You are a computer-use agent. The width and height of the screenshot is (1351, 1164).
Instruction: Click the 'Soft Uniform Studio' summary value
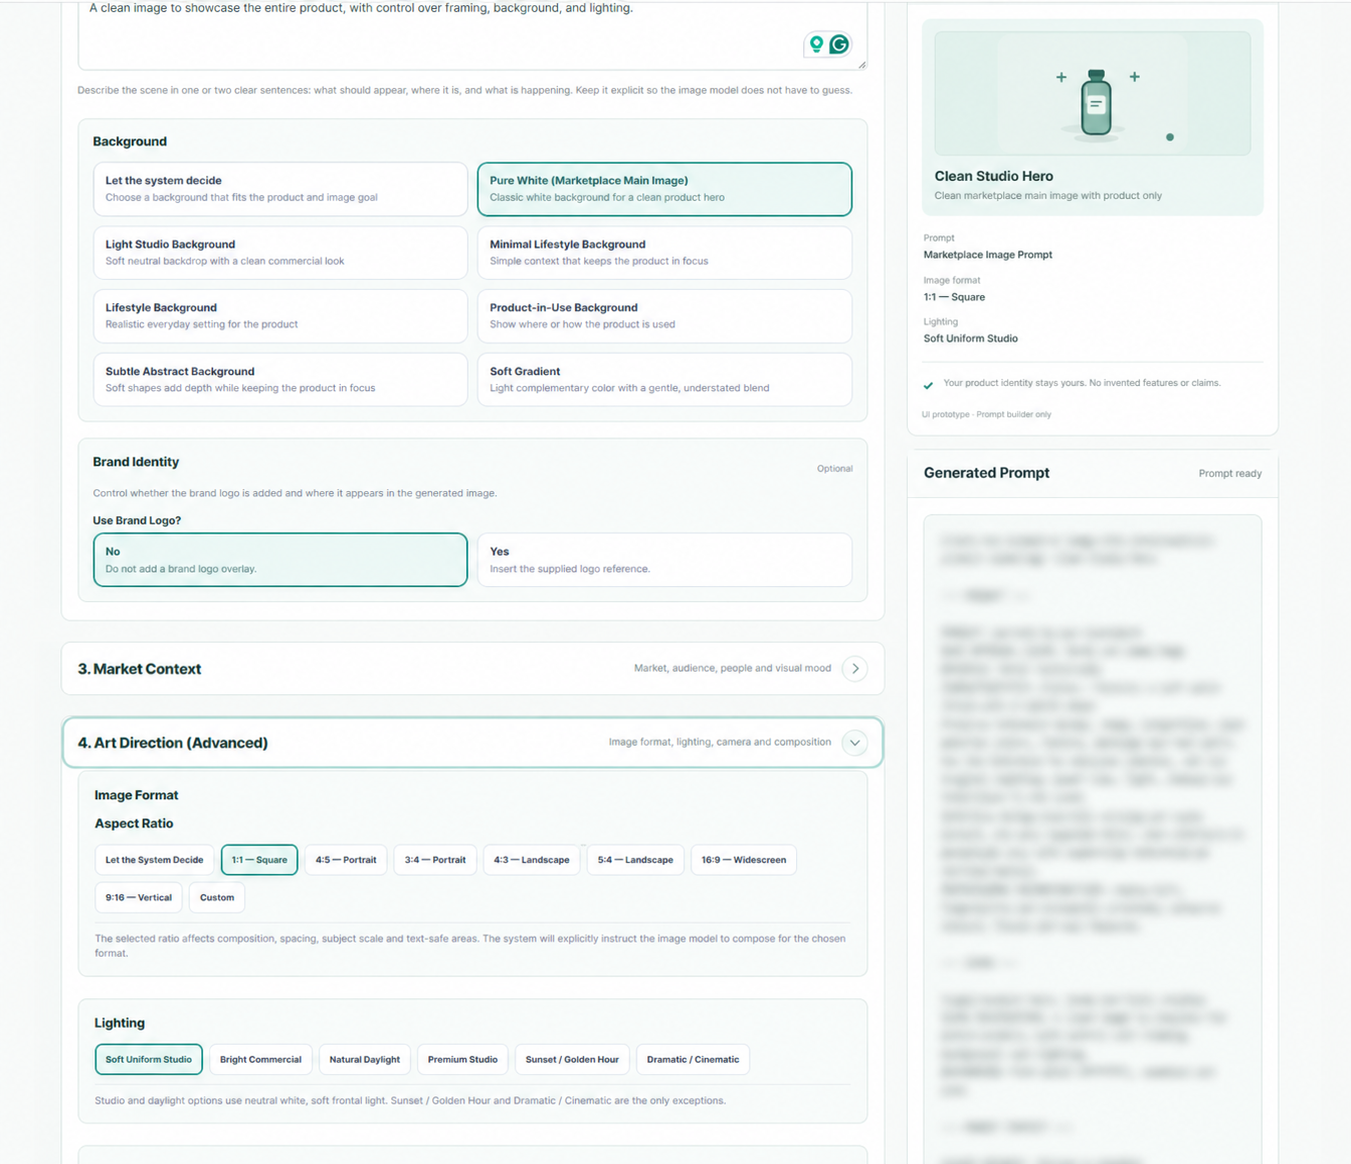971,339
